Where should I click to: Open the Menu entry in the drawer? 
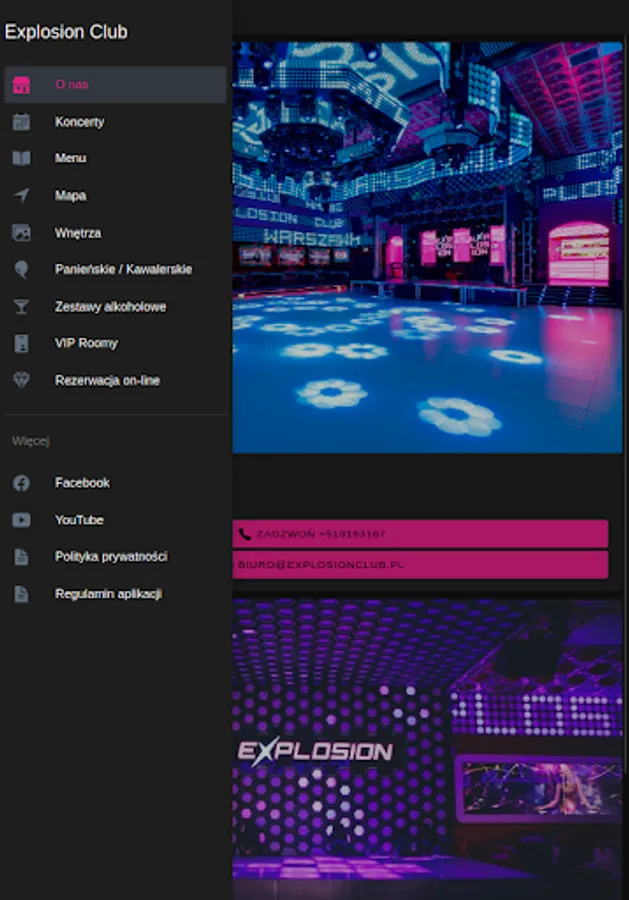pos(115,158)
